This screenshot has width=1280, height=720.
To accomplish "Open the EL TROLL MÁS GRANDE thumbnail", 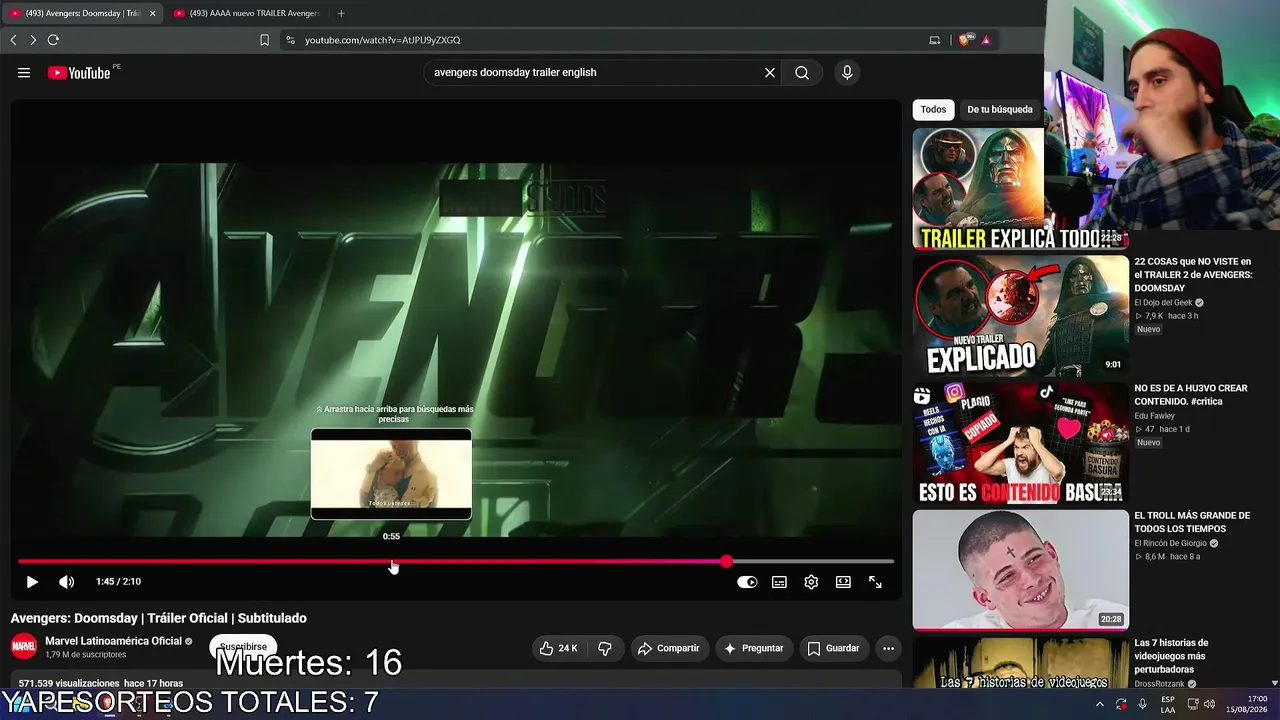I will tap(1020, 571).
